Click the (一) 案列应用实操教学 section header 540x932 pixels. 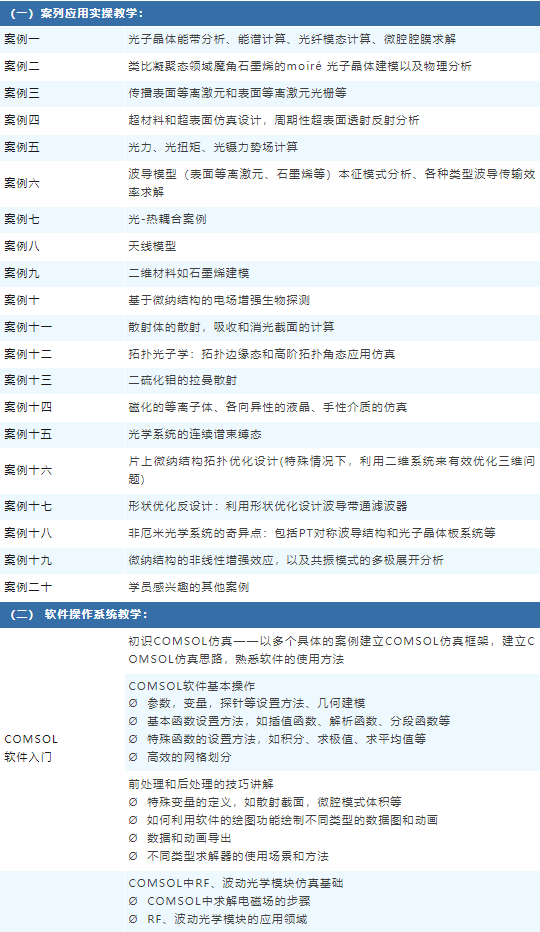tap(270, 13)
